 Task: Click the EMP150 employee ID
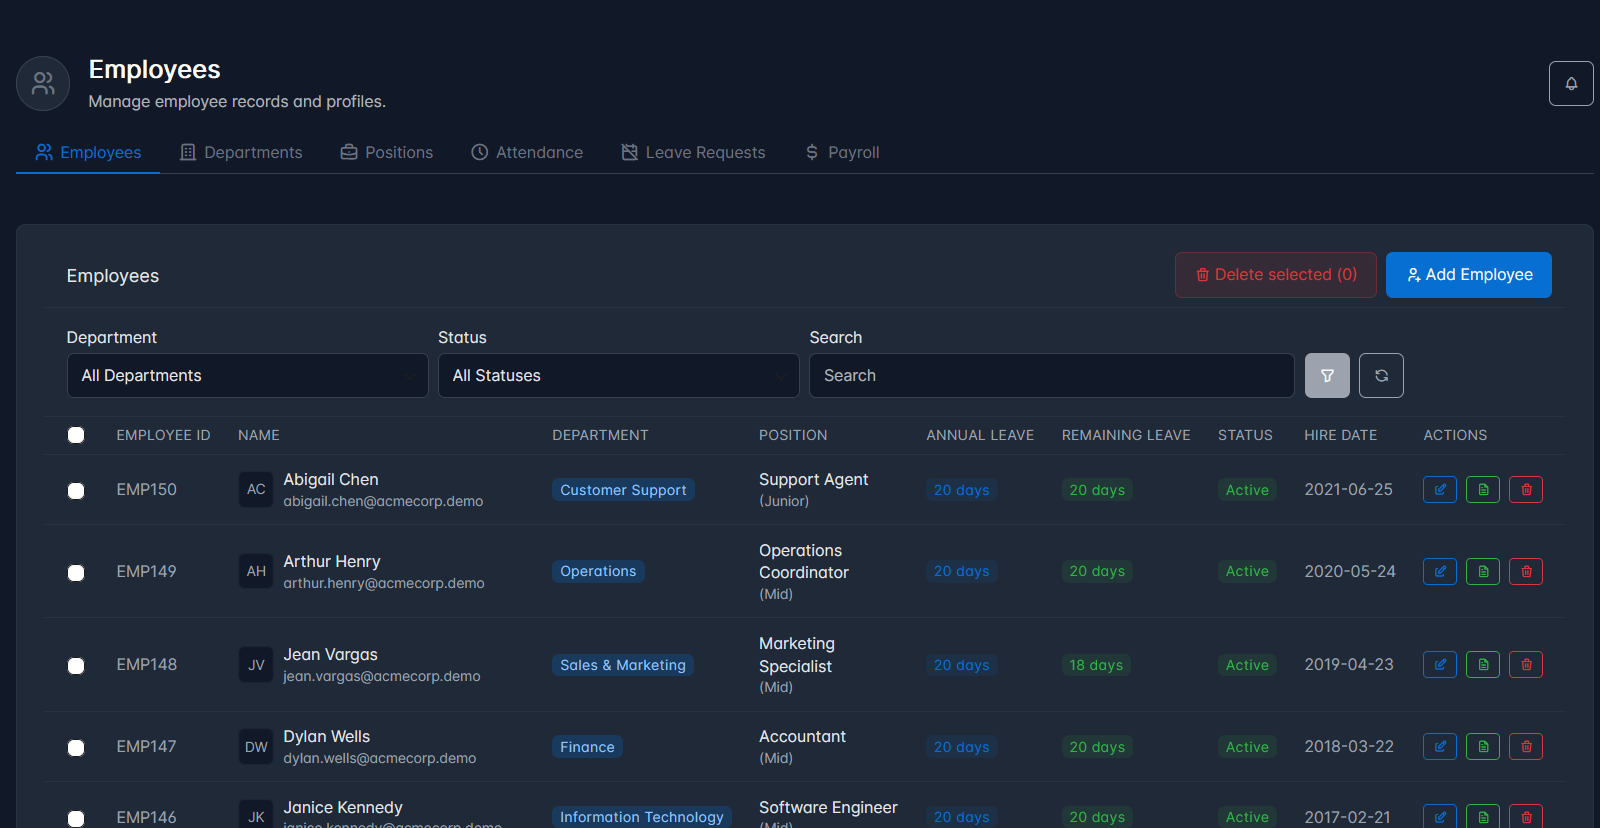point(146,490)
